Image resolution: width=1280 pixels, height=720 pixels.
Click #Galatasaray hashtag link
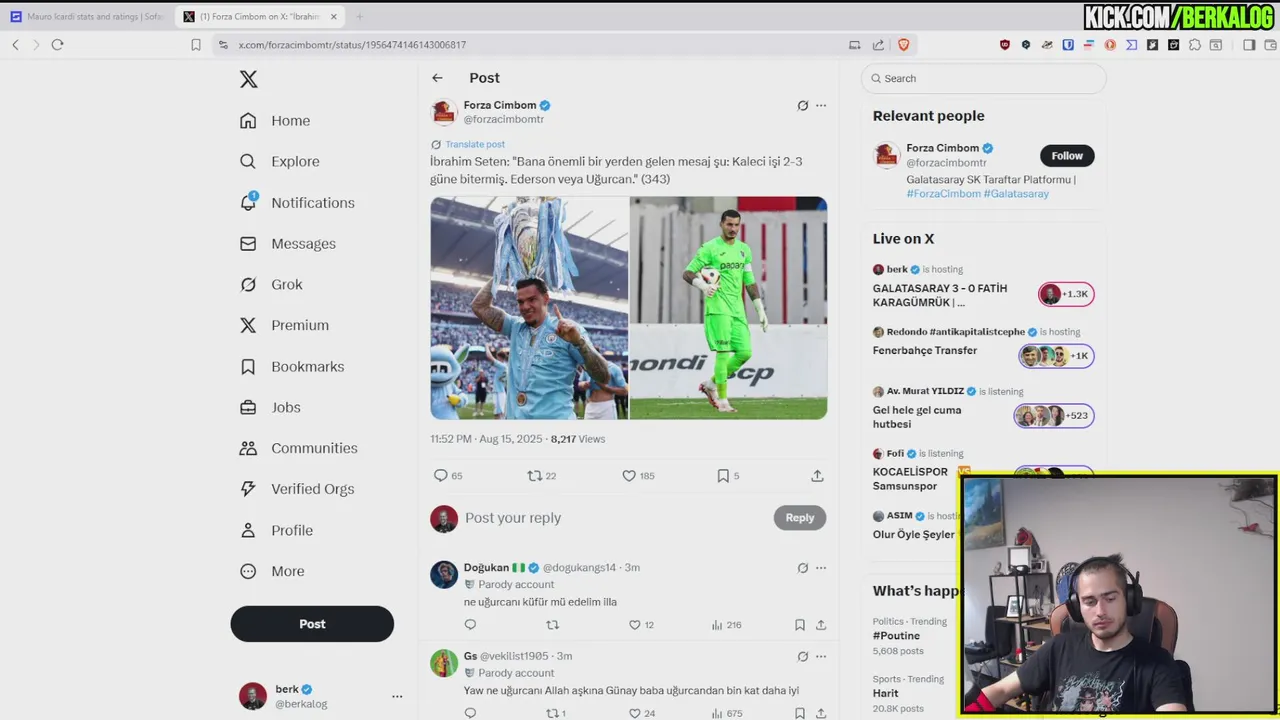[x=1016, y=194]
